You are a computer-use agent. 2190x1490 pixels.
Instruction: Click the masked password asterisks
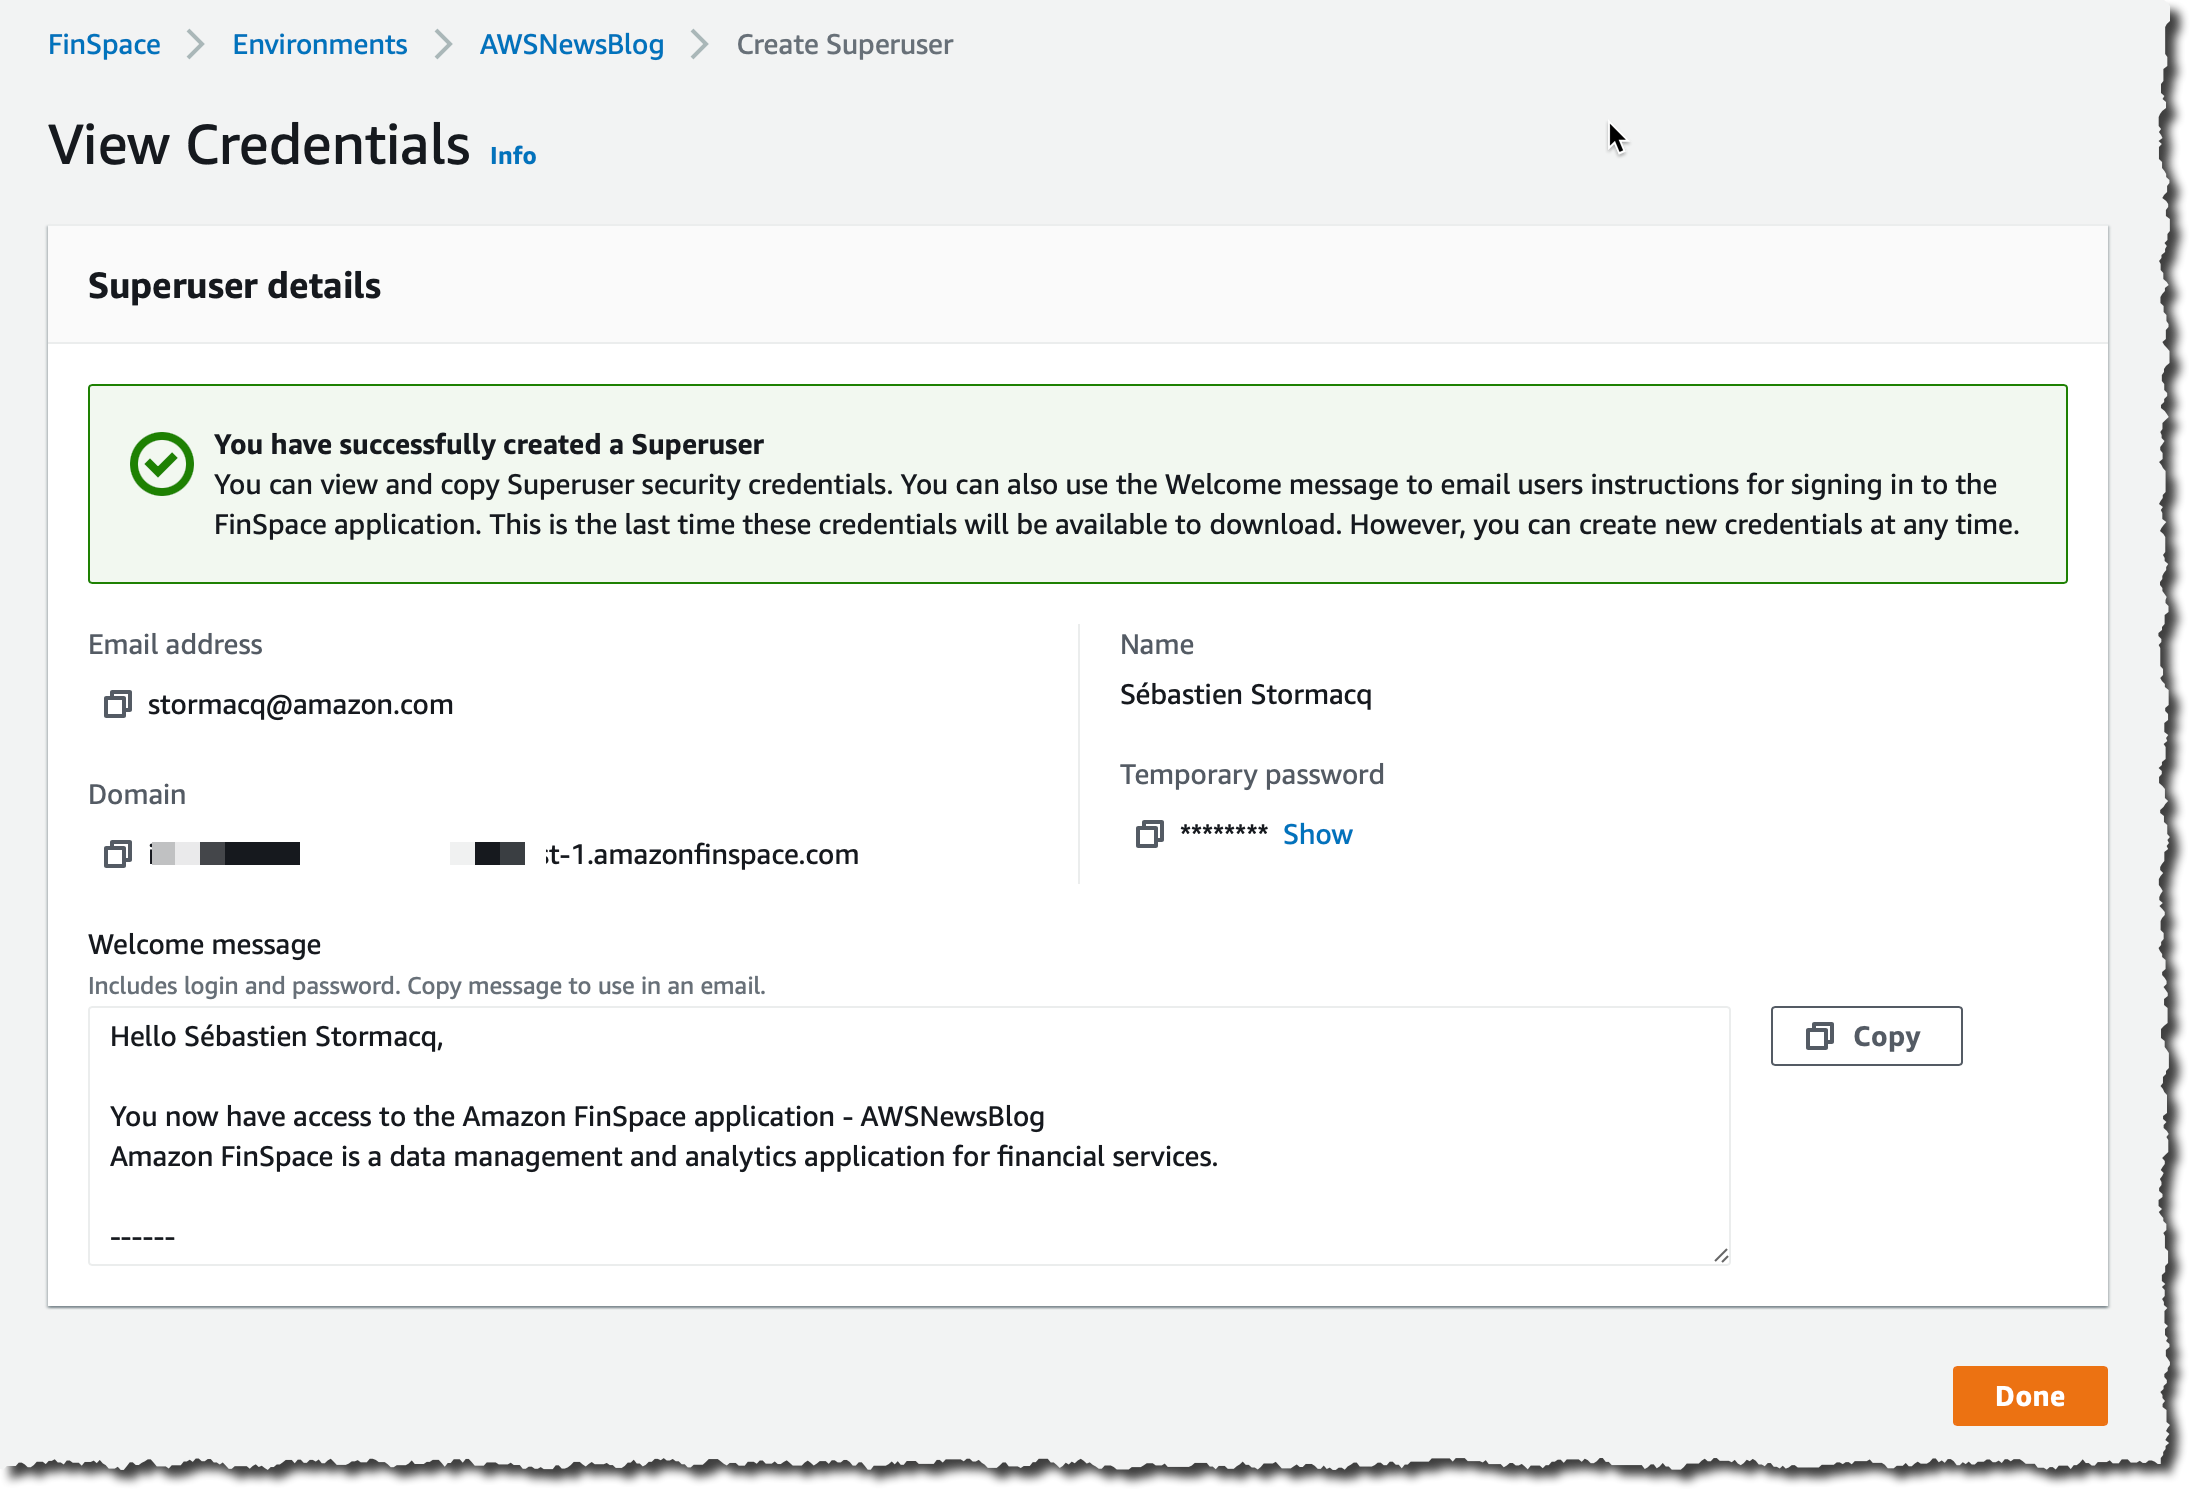[x=1224, y=832]
